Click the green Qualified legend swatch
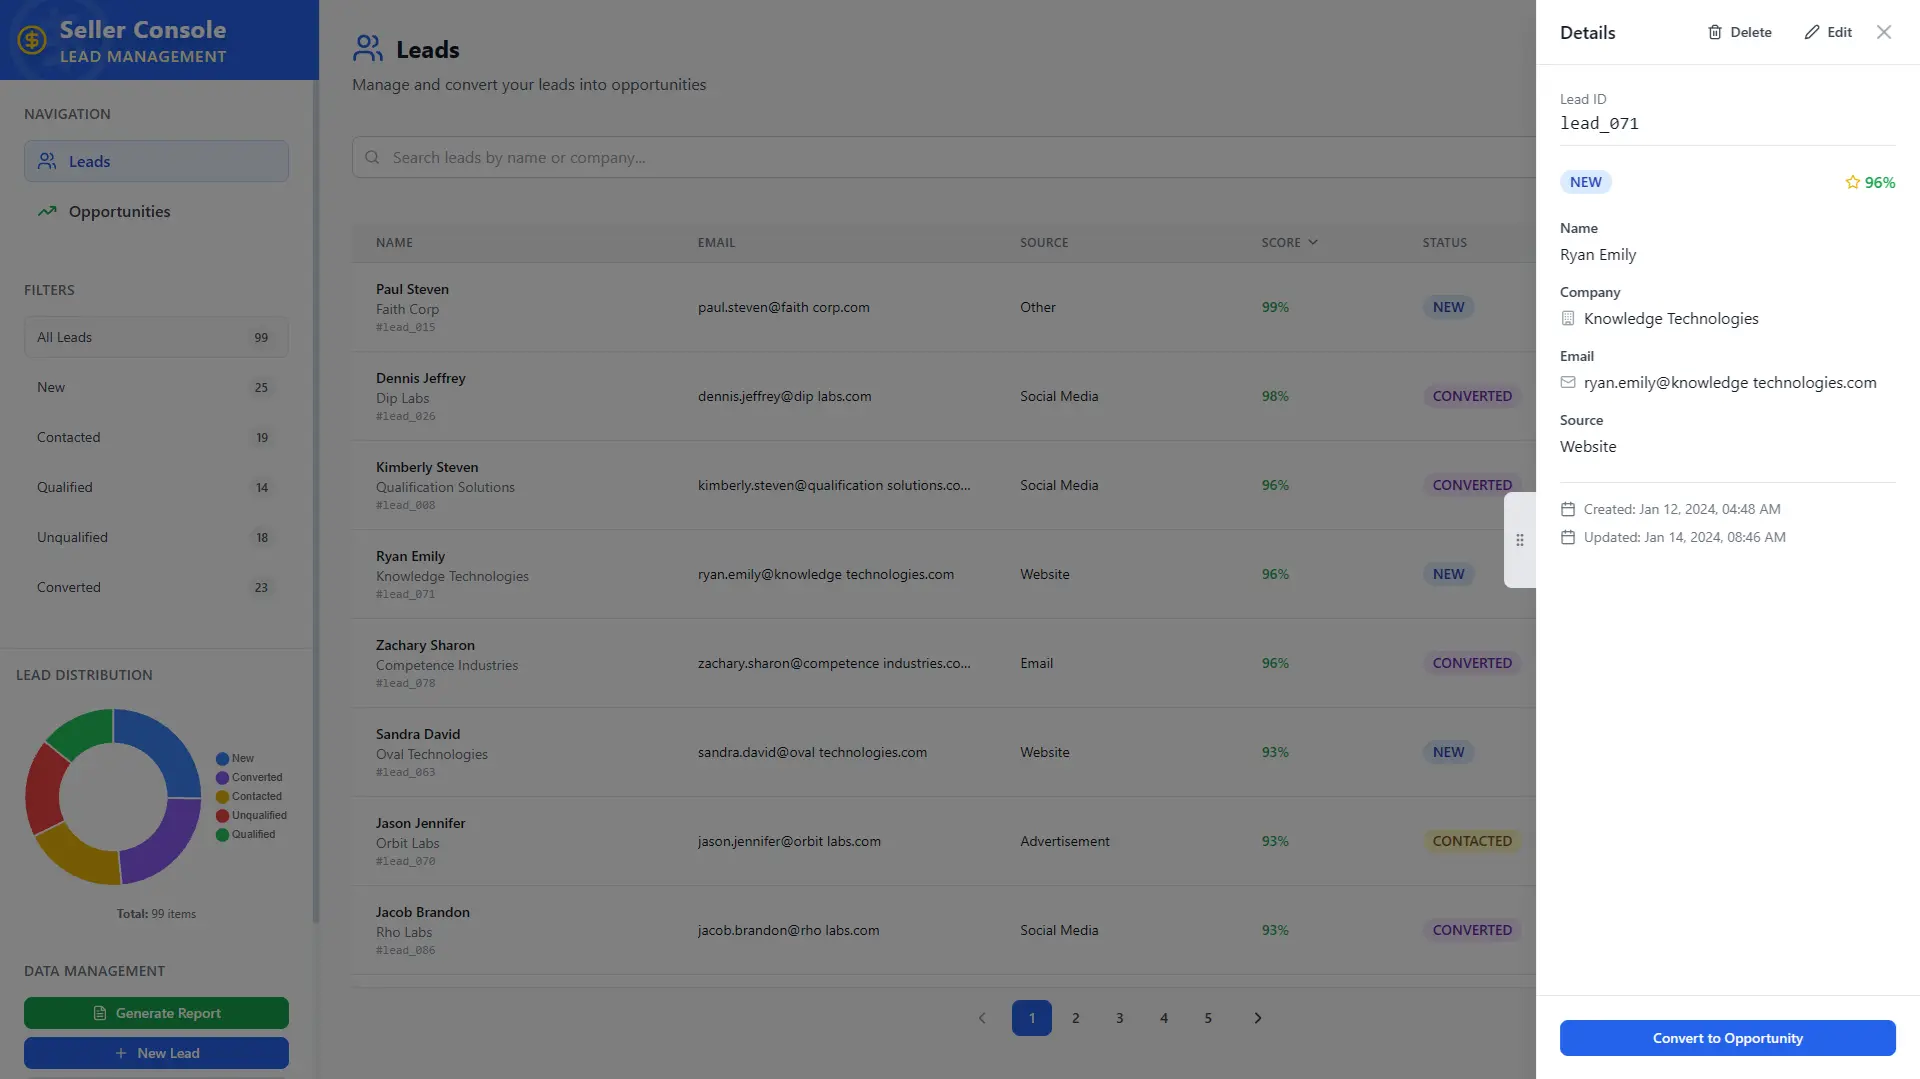Screen dimensions: 1920x1079 [222, 835]
